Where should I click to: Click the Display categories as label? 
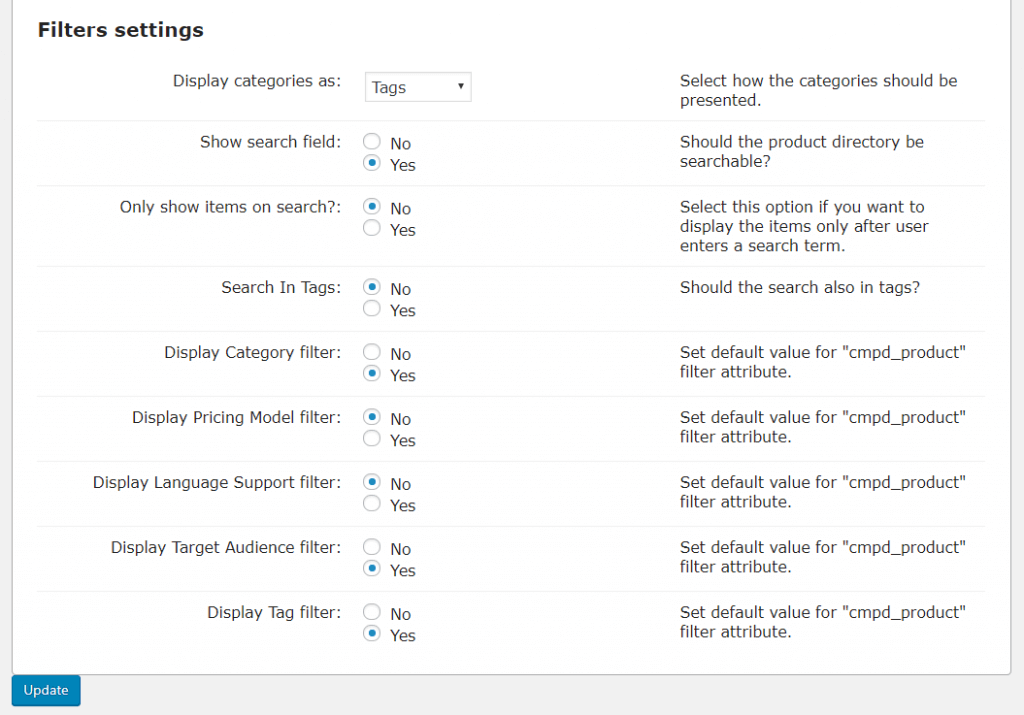tap(257, 81)
